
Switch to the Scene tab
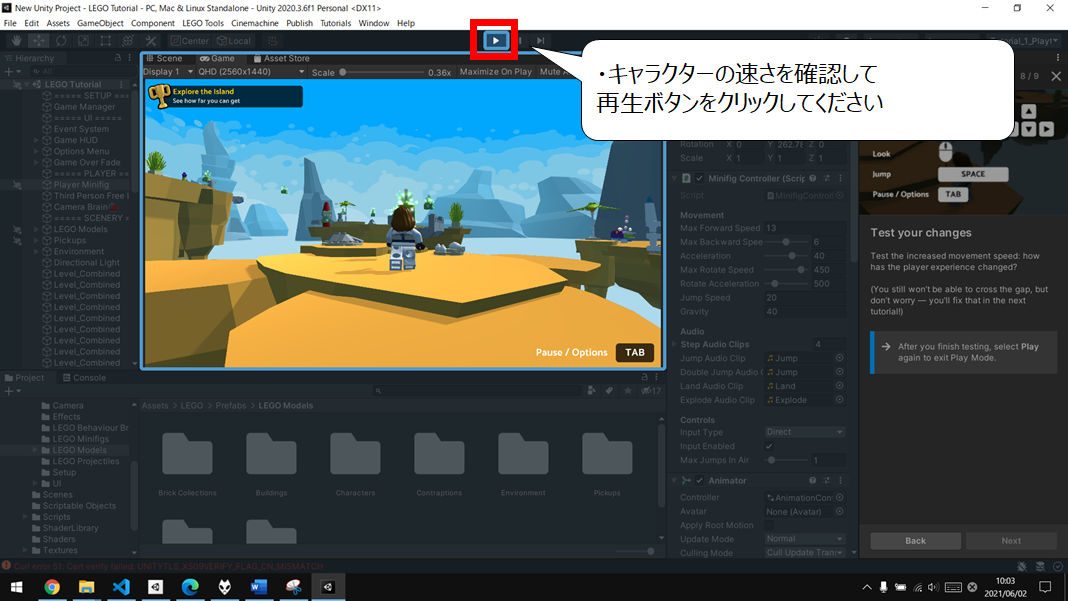[x=165, y=59]
